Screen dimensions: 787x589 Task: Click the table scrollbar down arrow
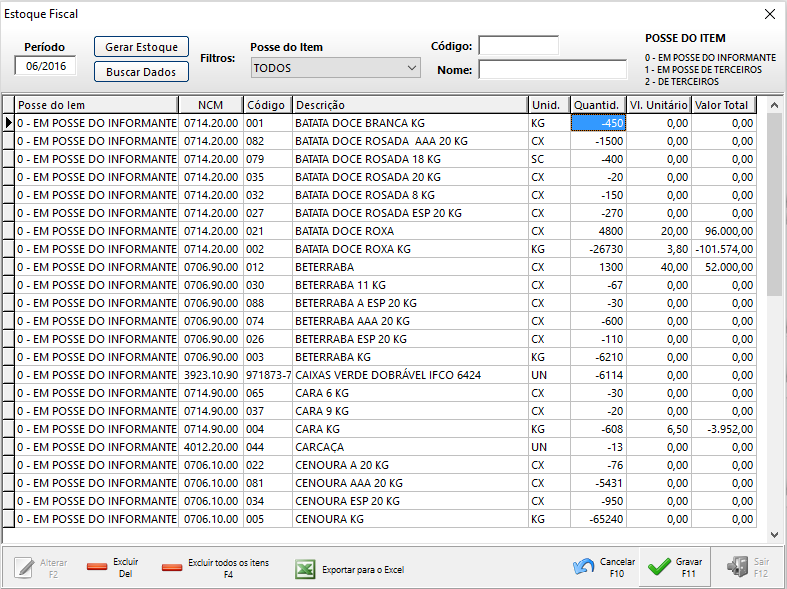774,535
